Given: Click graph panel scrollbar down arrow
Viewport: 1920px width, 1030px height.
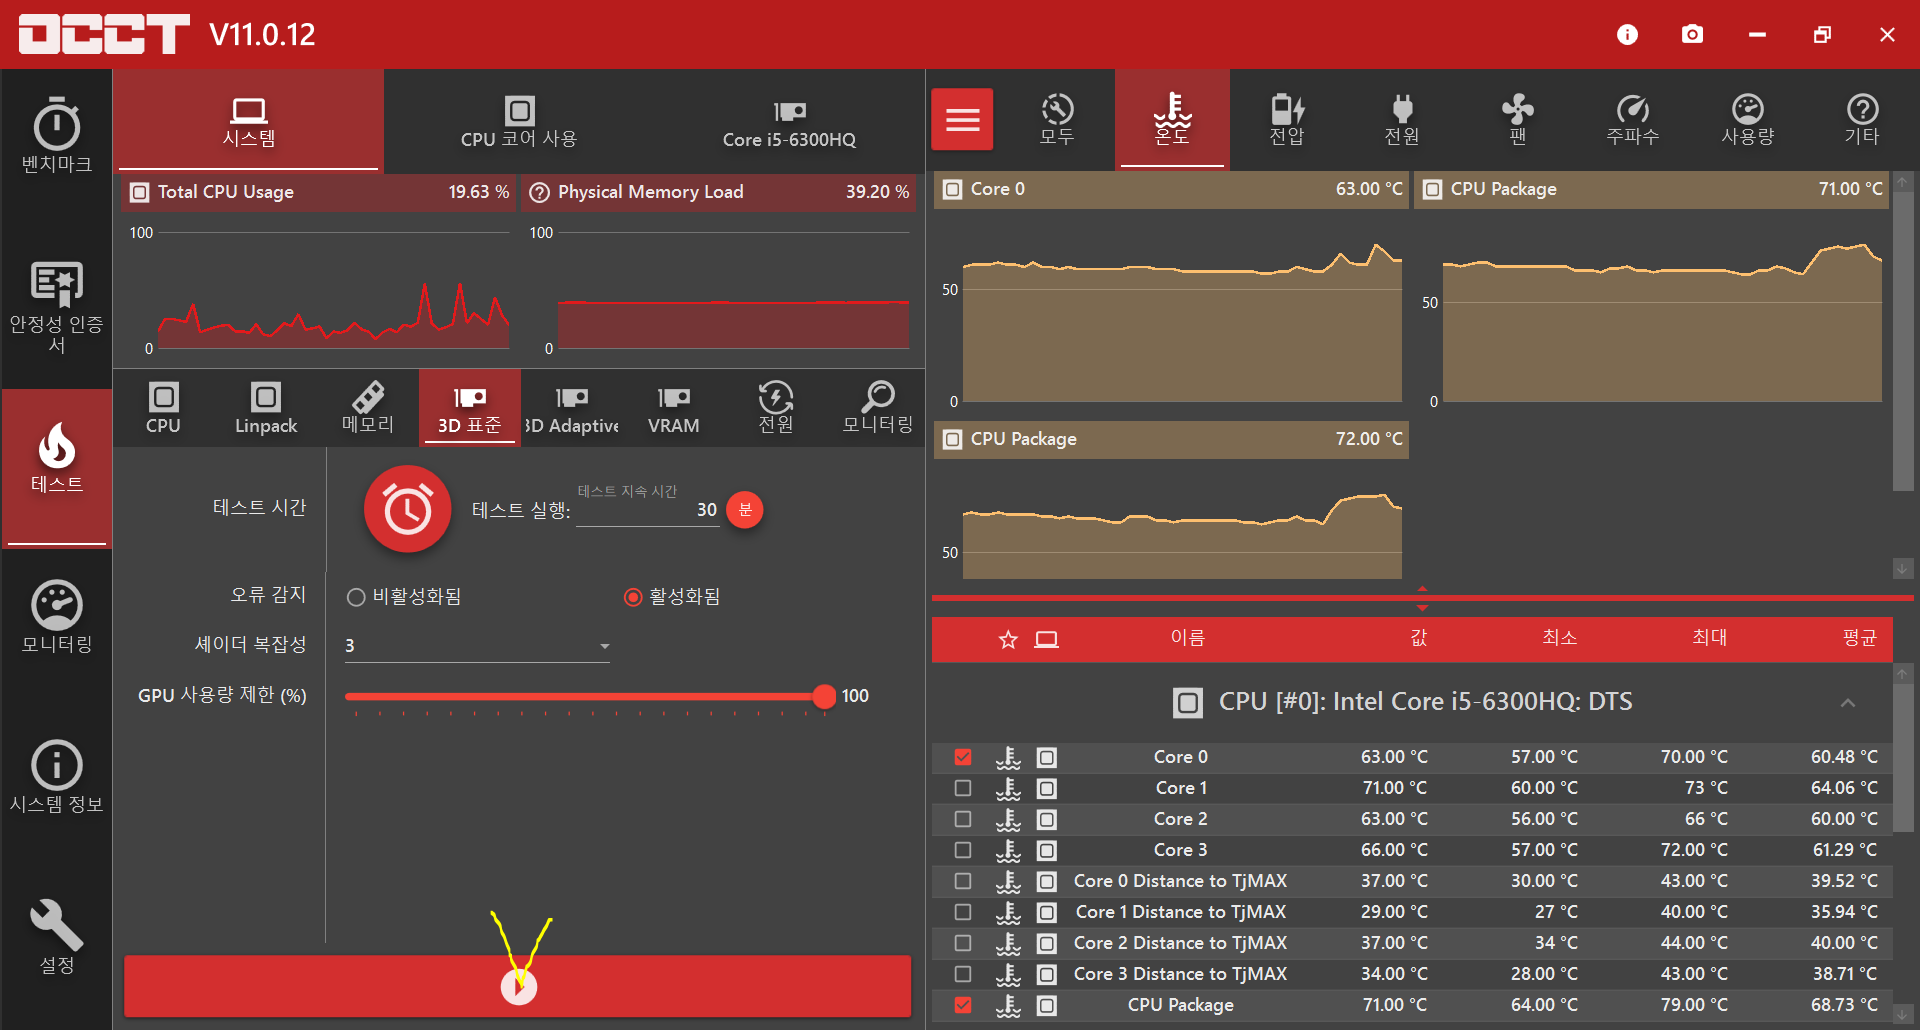Looking at the screenshot, I should [x=1903, y=568].
